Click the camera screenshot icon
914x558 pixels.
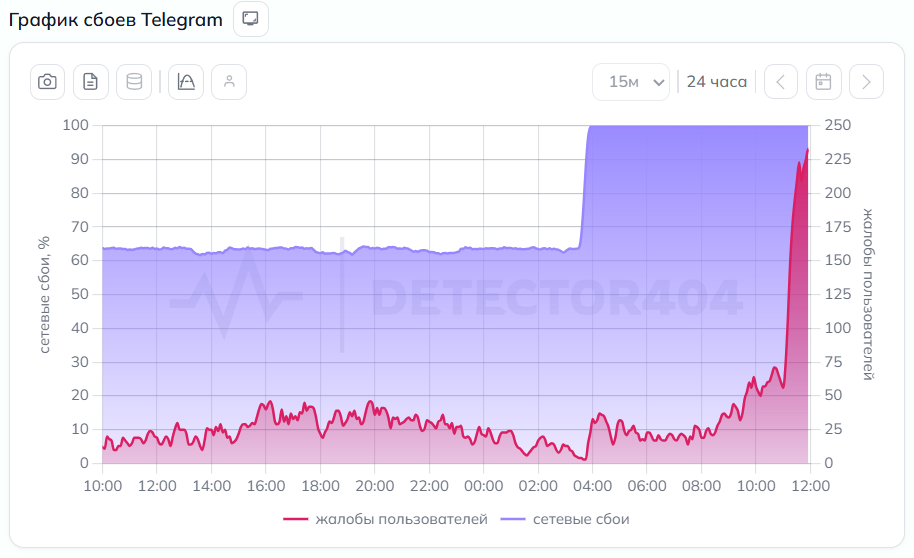click(47, 82)
